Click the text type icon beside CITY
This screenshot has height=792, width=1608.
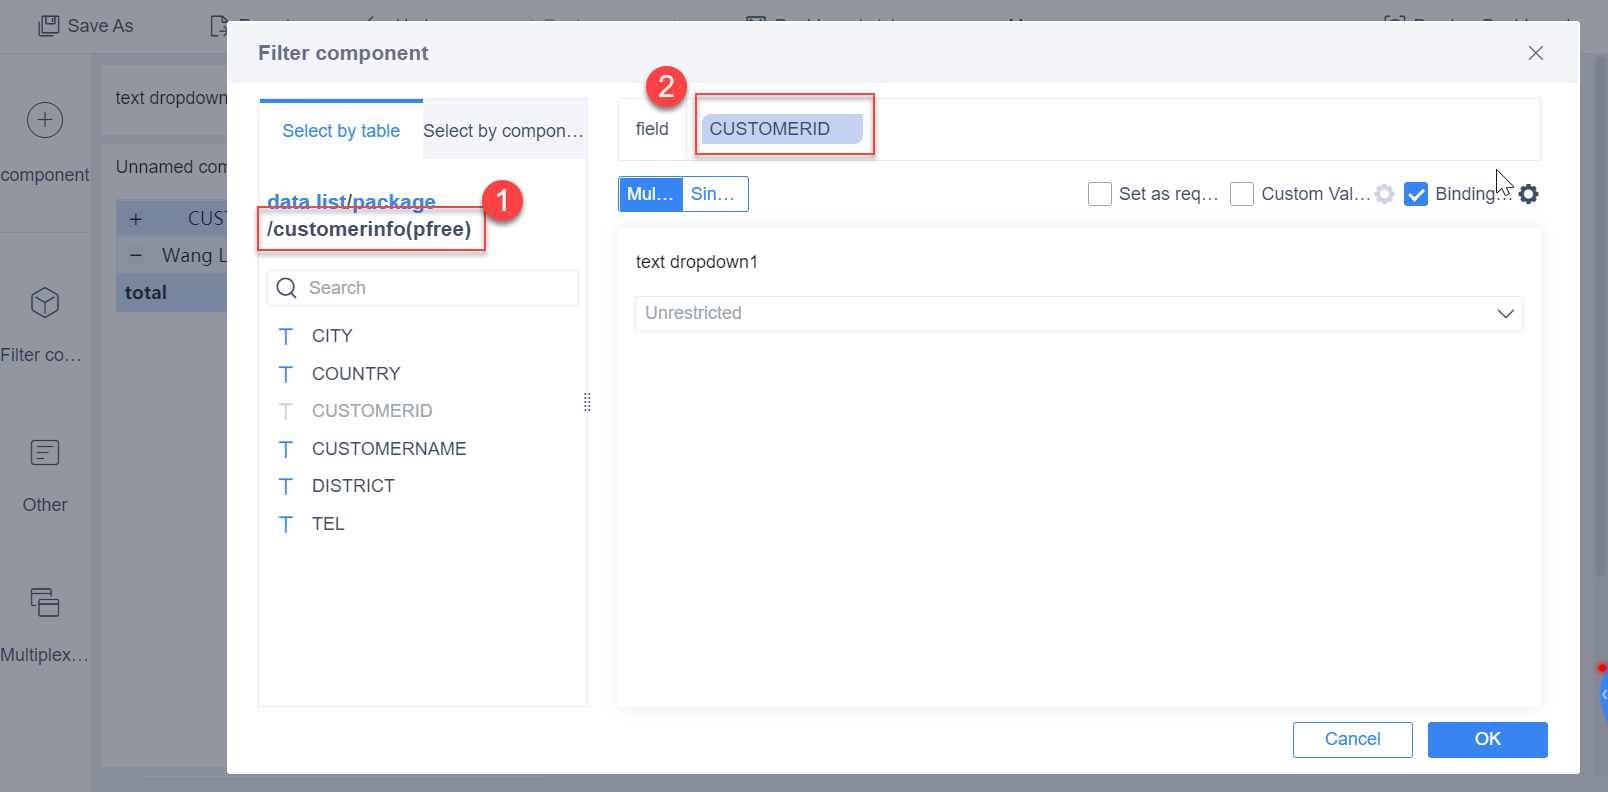point(286,336)
